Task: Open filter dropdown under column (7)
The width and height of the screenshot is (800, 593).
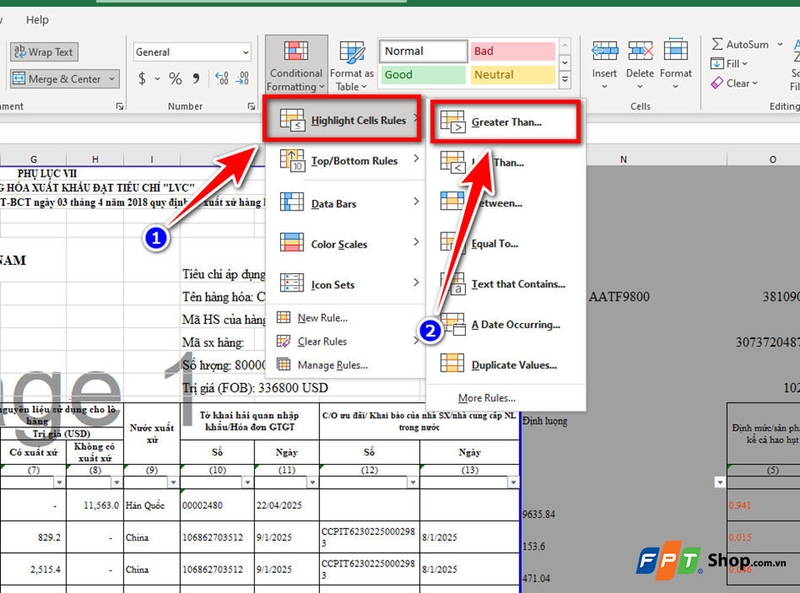Action: coord(59,482)
